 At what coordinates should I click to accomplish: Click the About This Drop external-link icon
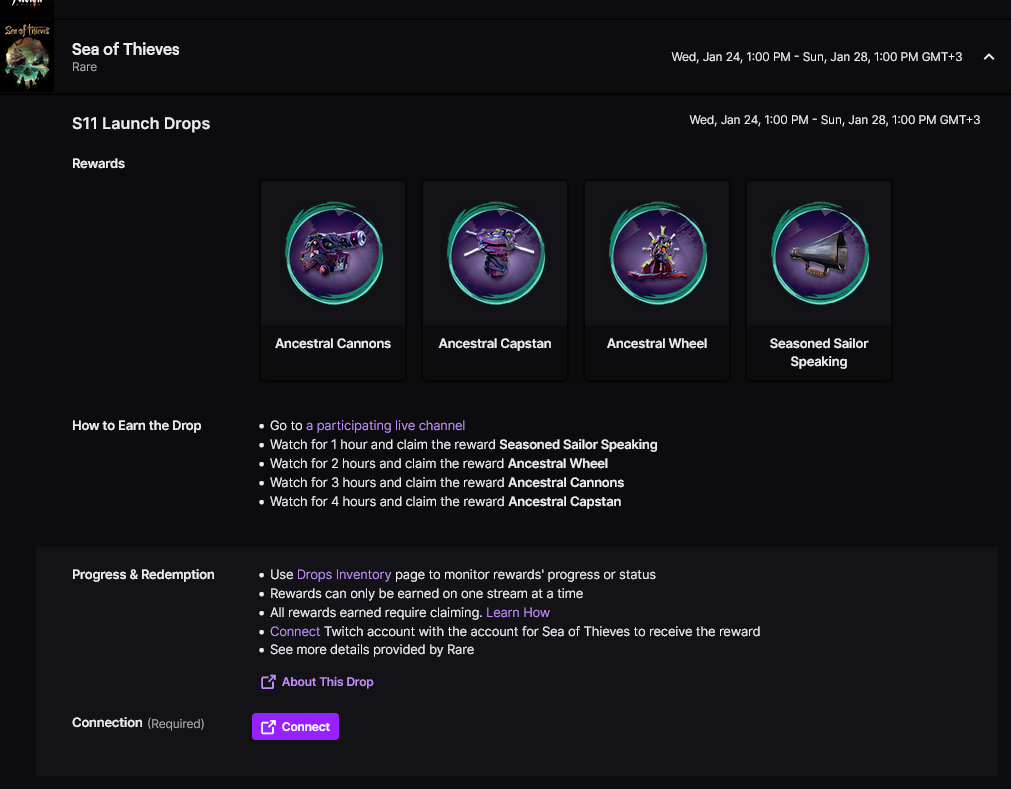point(268,682)
